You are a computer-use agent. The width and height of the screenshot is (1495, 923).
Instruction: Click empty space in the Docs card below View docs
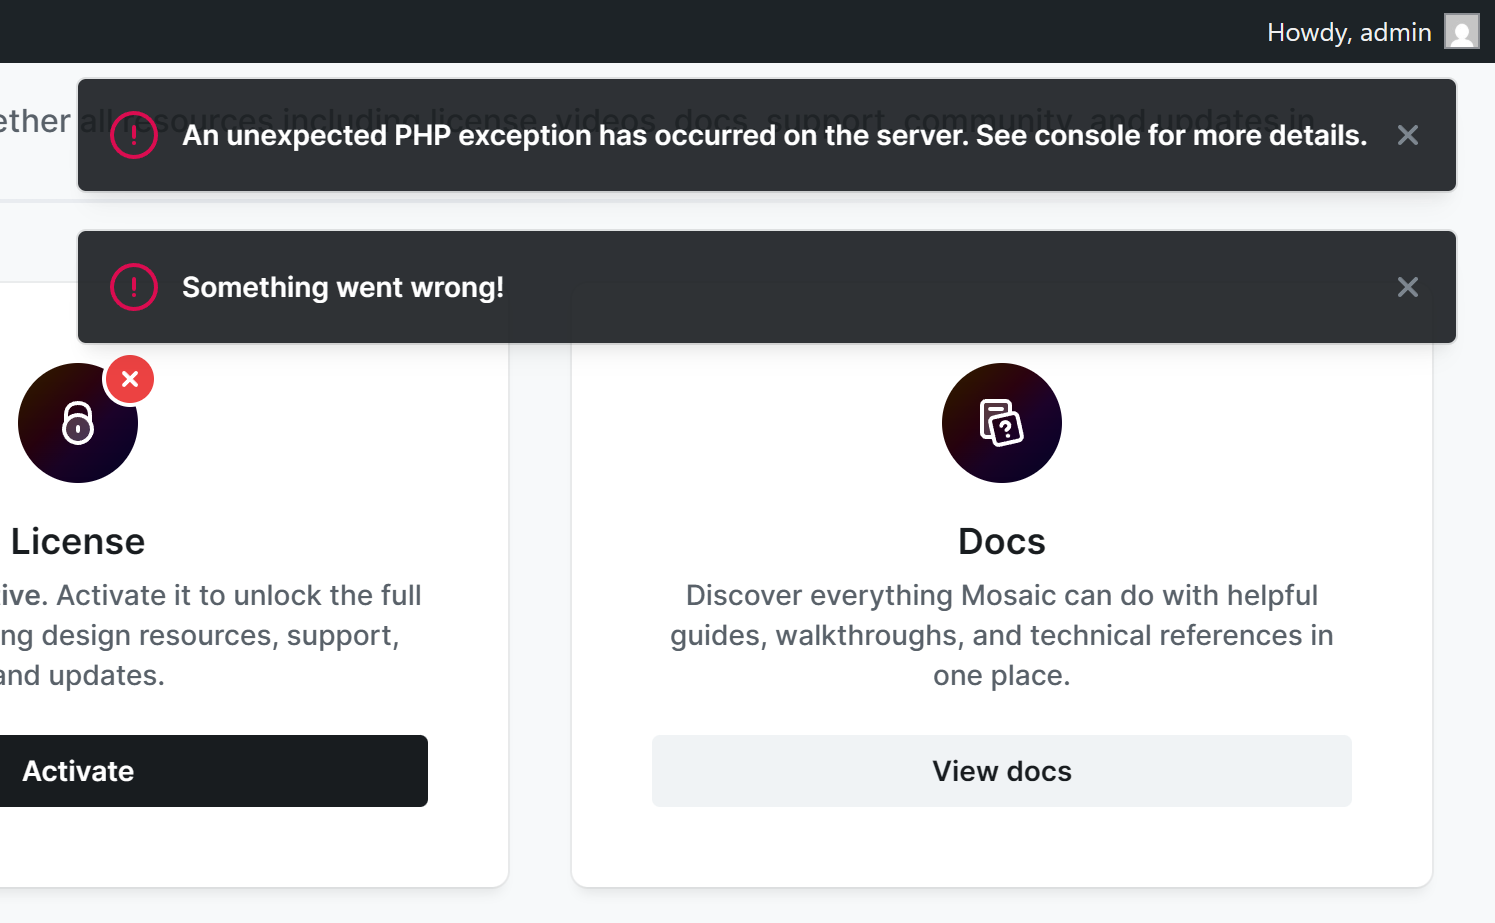pos(1001,848)
